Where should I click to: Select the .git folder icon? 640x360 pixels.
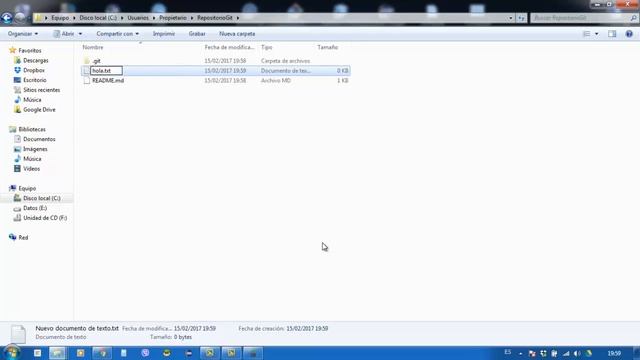(x=87, y=61)
